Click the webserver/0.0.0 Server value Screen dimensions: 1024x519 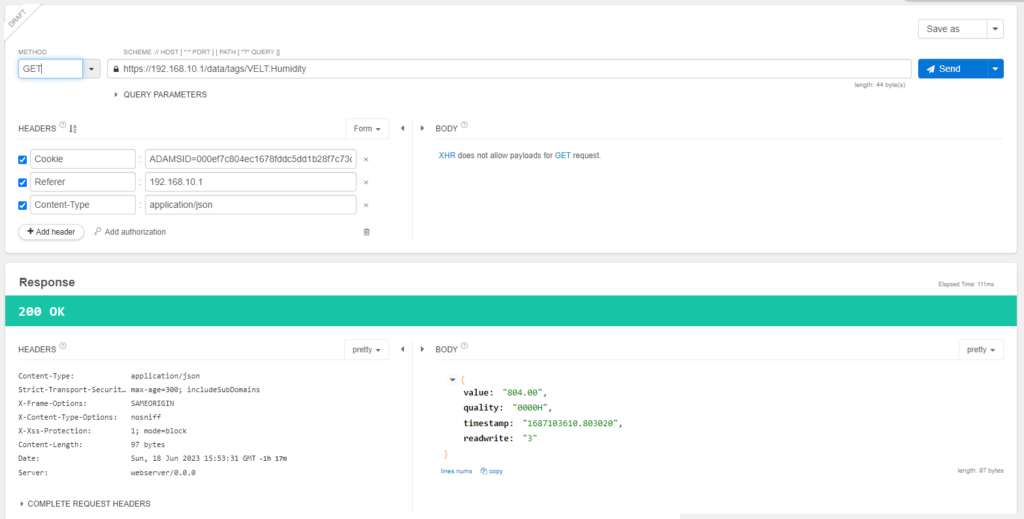pos(163,473)
